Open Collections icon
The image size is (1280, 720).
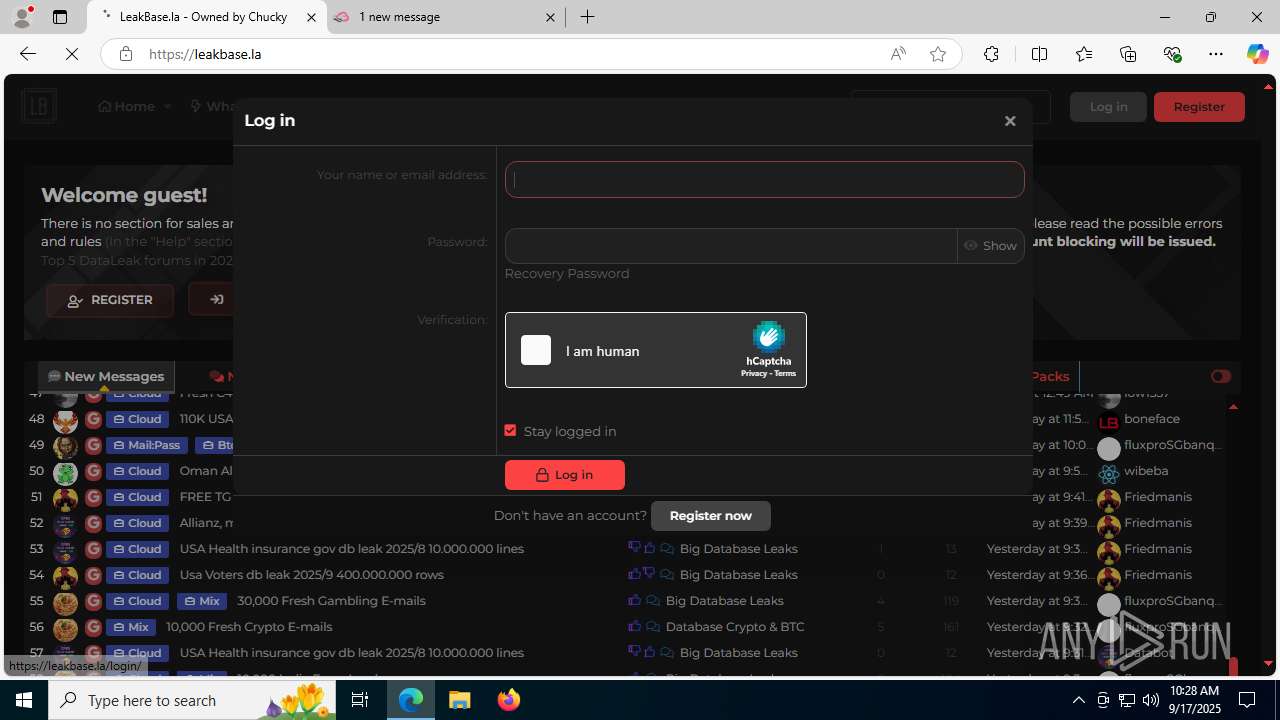1128,54
